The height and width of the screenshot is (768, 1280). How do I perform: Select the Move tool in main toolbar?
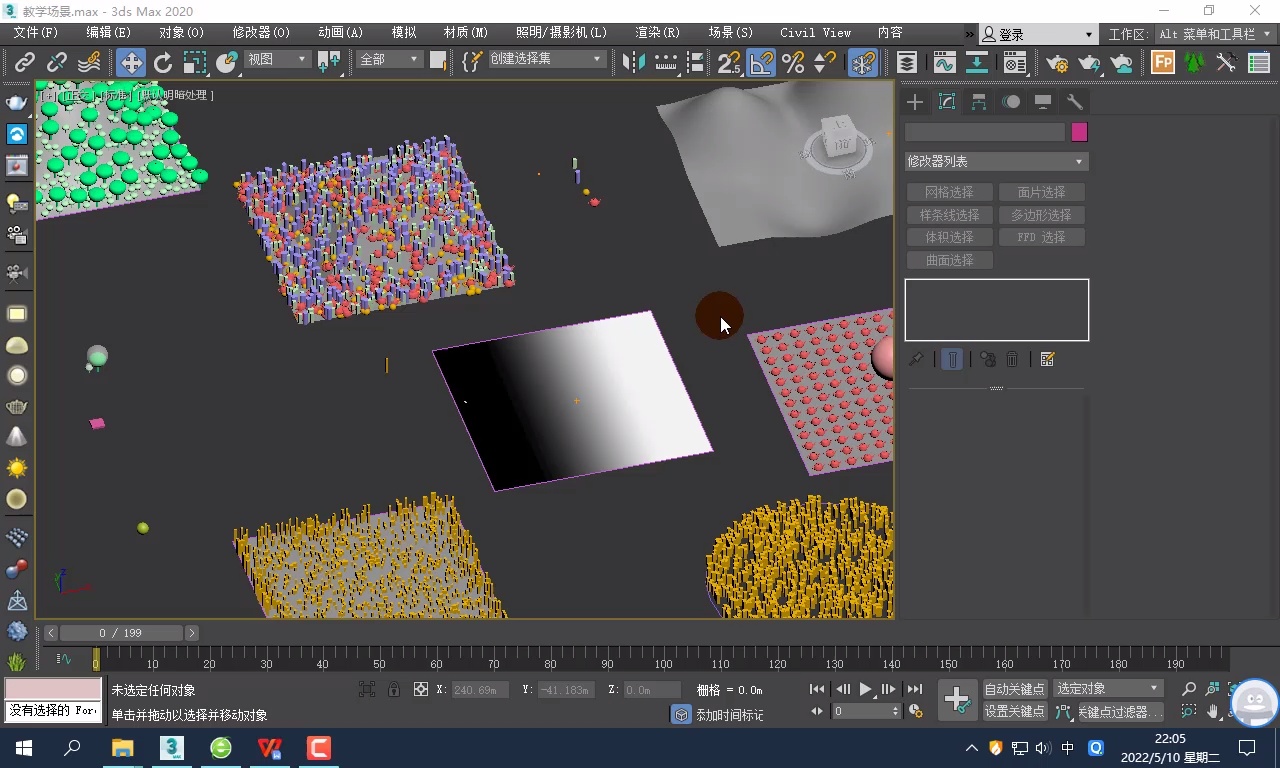click(x=131, y=63)
